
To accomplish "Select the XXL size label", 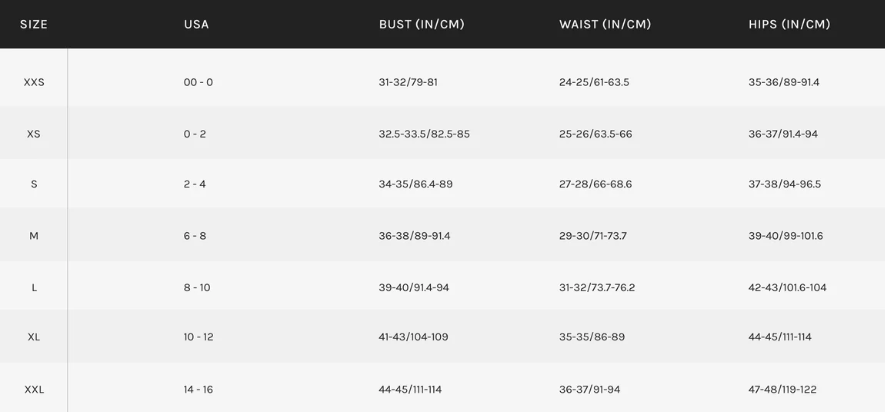I will [34, 390].
